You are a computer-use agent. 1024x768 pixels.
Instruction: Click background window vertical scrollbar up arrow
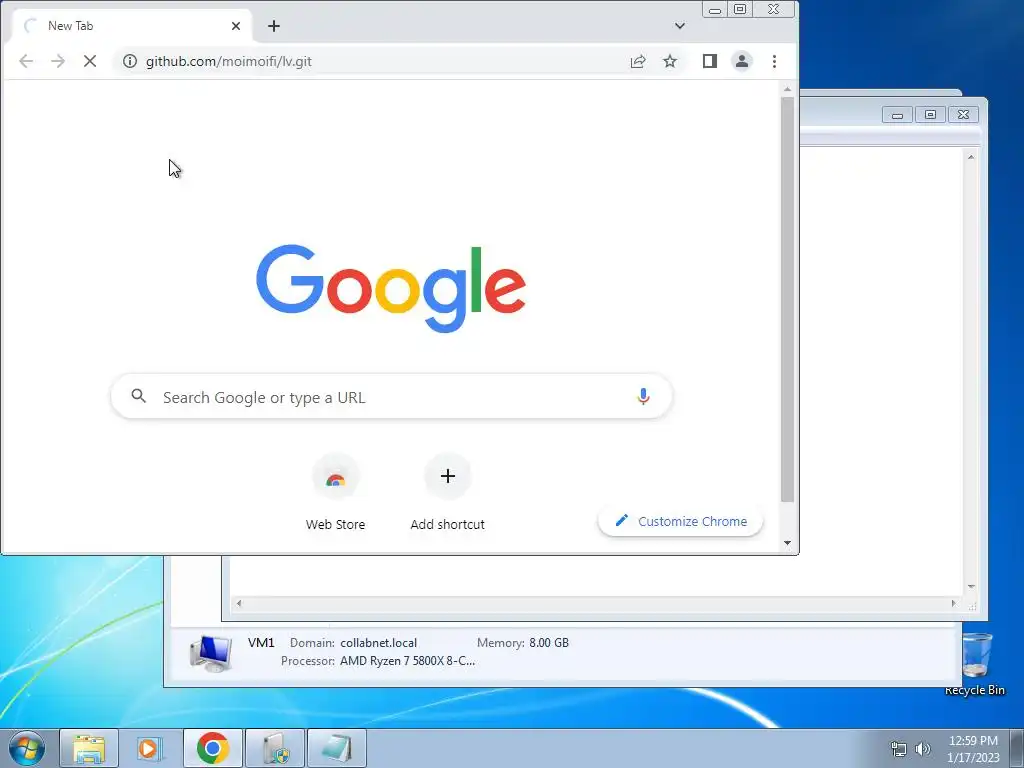tap(971, 157)
